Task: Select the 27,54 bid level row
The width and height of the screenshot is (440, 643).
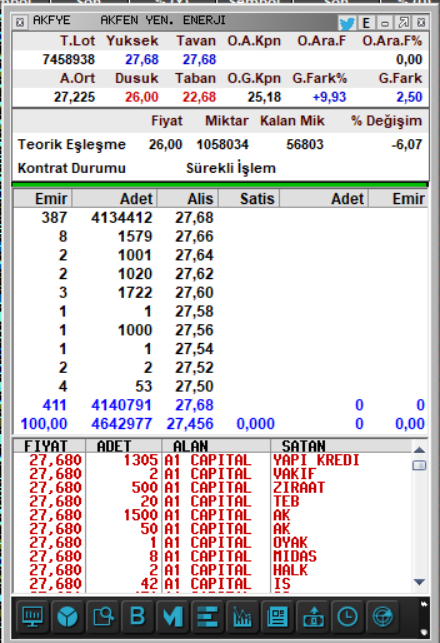Action: coord(221,349)
